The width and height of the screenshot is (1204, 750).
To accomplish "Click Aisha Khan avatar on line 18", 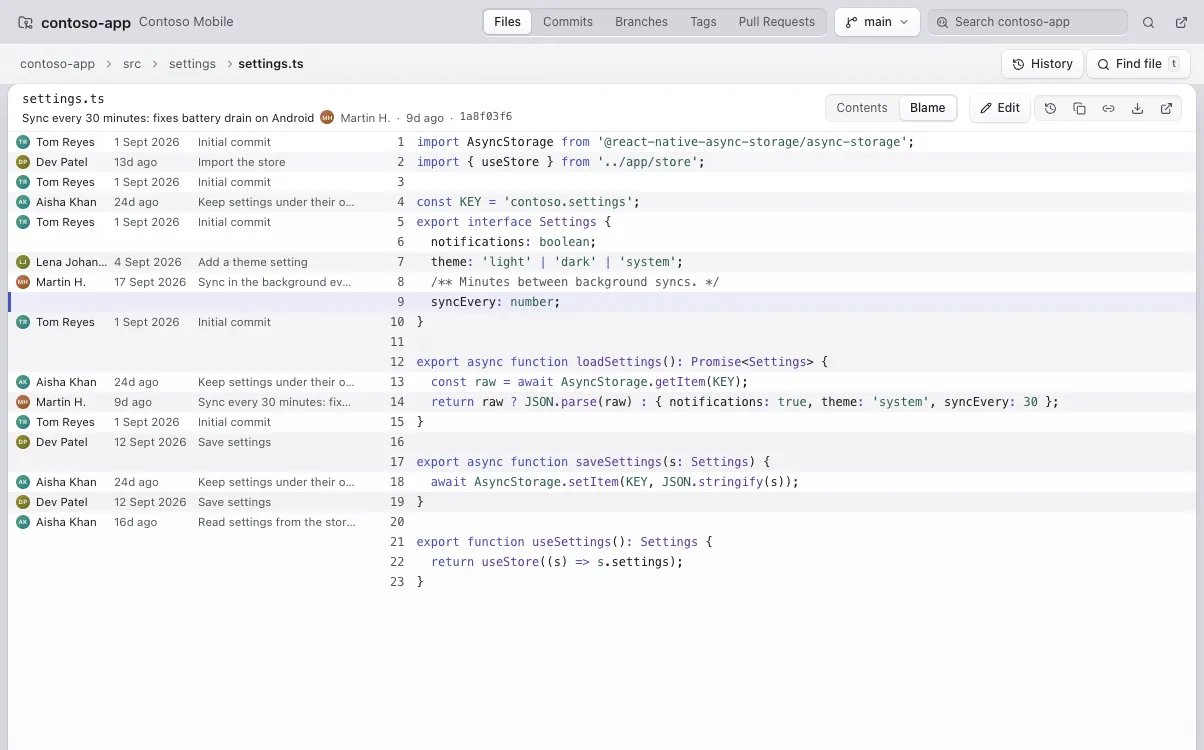I will (x=23, y=482).
